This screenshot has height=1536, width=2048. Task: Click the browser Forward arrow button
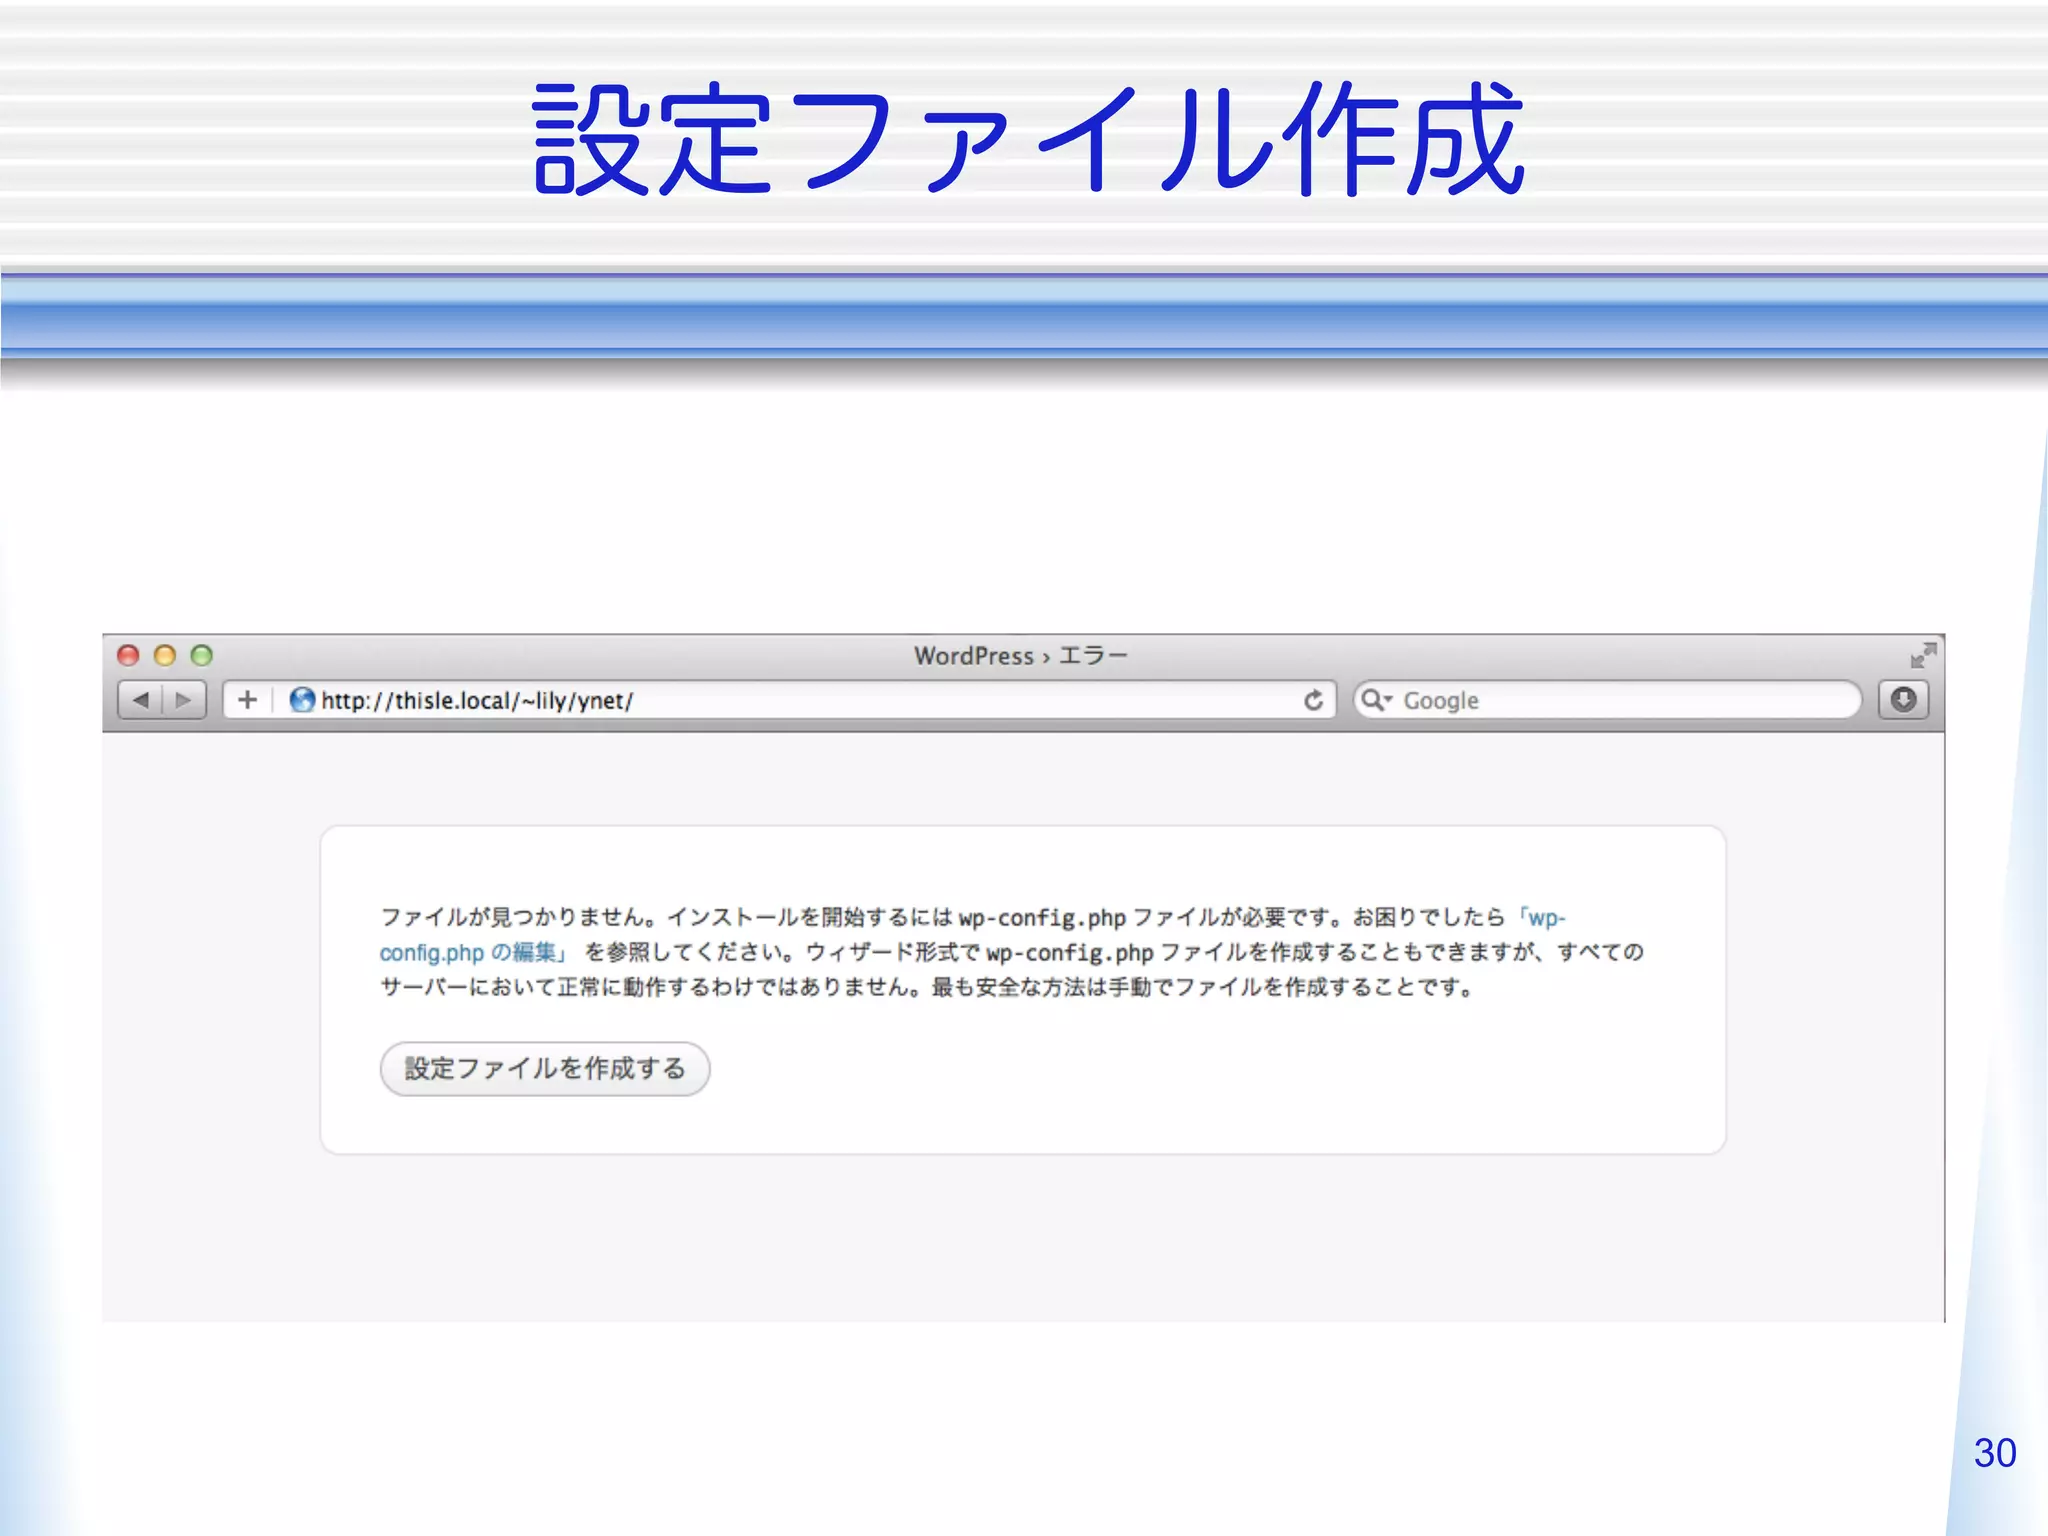(184, 700)
